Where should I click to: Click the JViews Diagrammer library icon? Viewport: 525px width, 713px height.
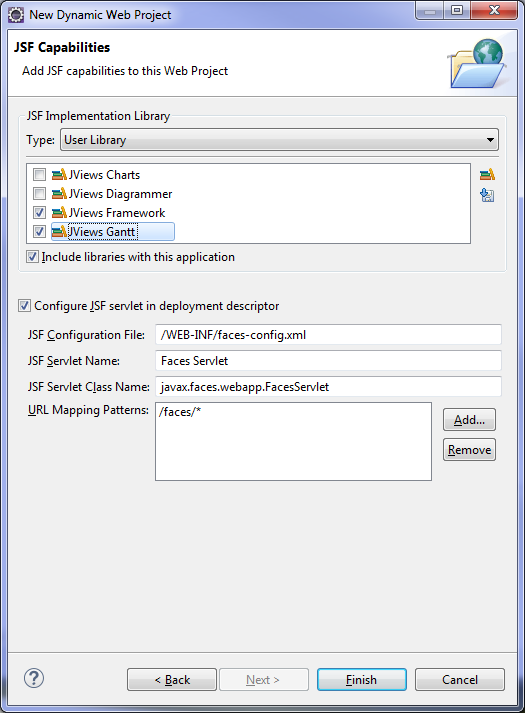tap(59, 194)
